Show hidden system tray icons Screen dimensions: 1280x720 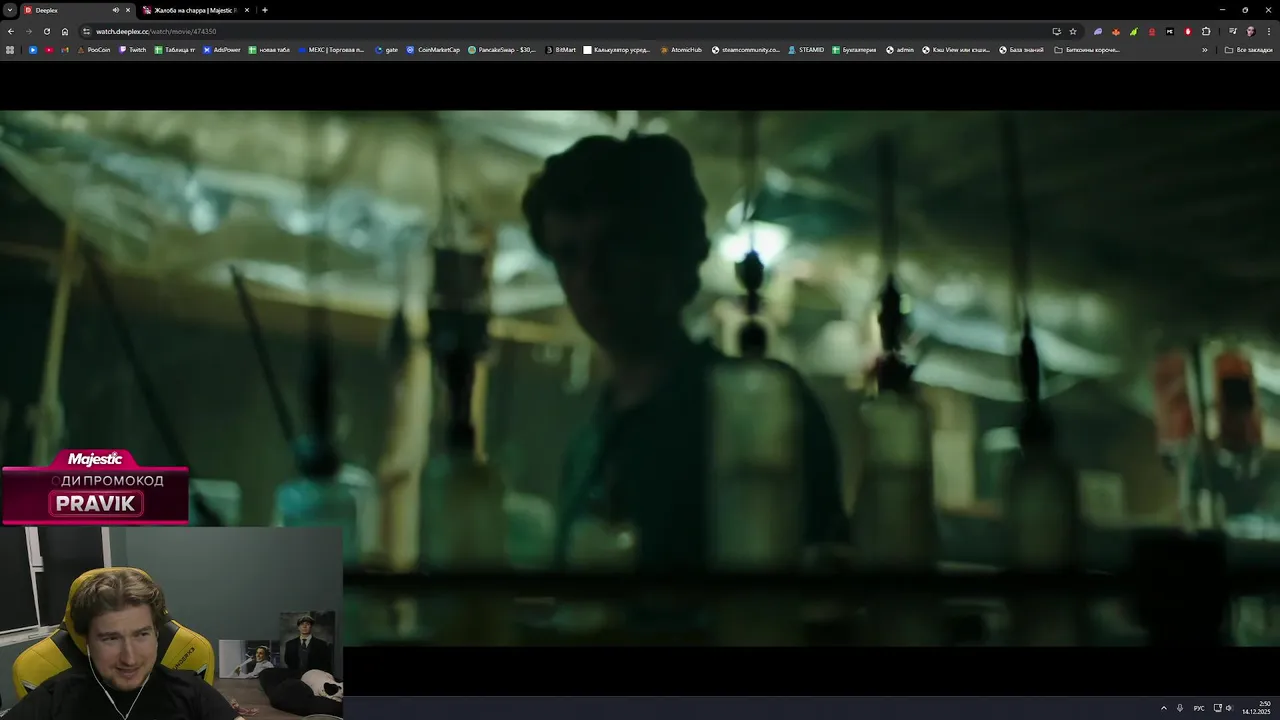click(x=1163, y=708)
